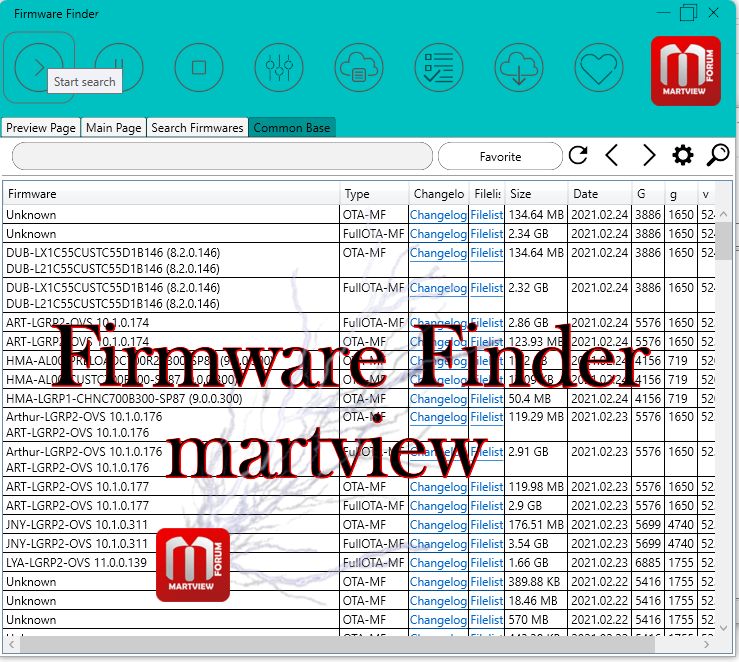Viewport: 739px width, 662px height.
Task: Open the Search Firmwares tab
Action: click(197, 128)
